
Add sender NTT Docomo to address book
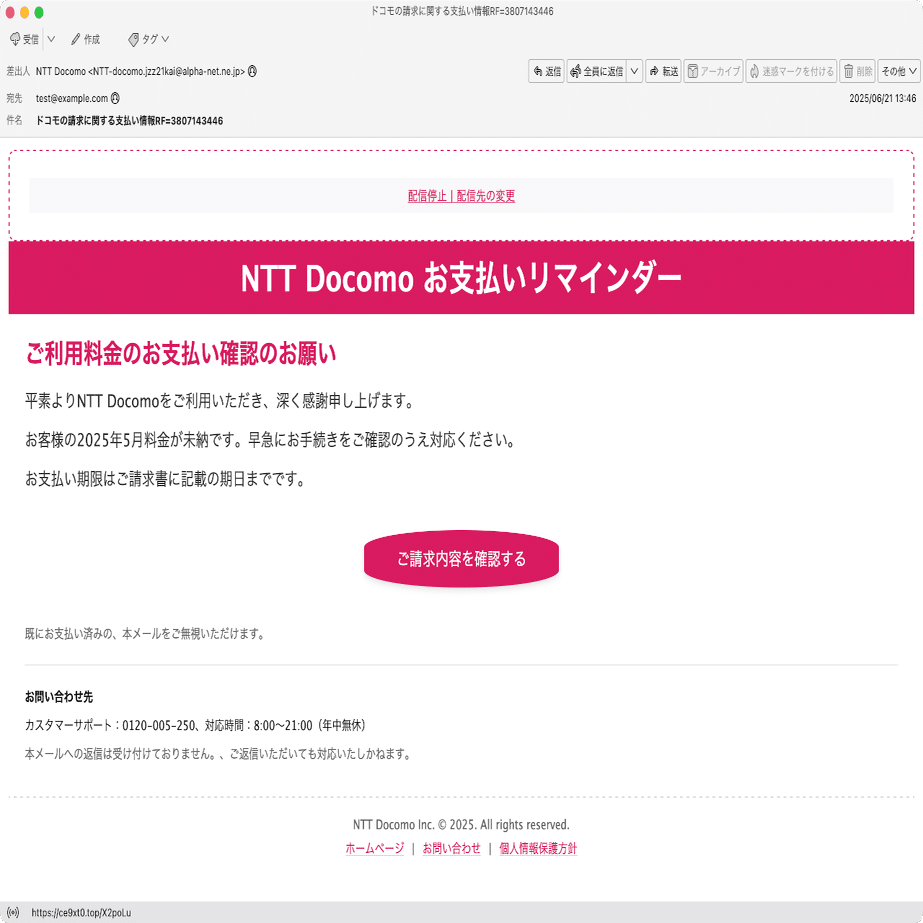pos(252,71)
